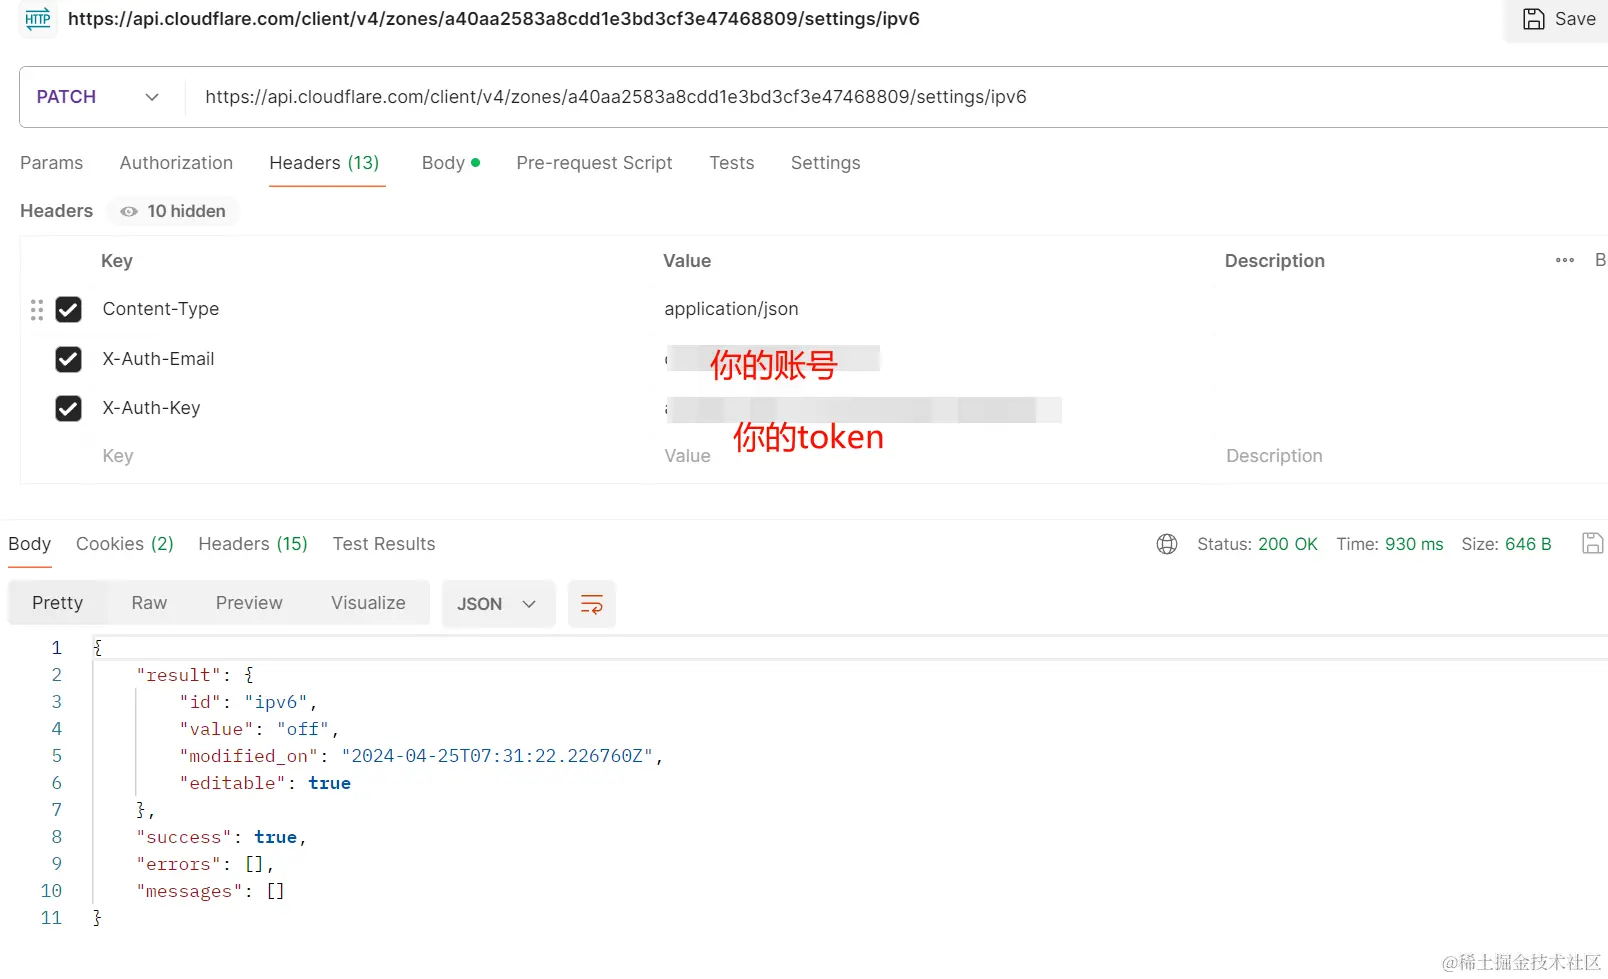Screen dimensions: 1608x979
Task: Select the response Body tab
Action: coord(29,544)
